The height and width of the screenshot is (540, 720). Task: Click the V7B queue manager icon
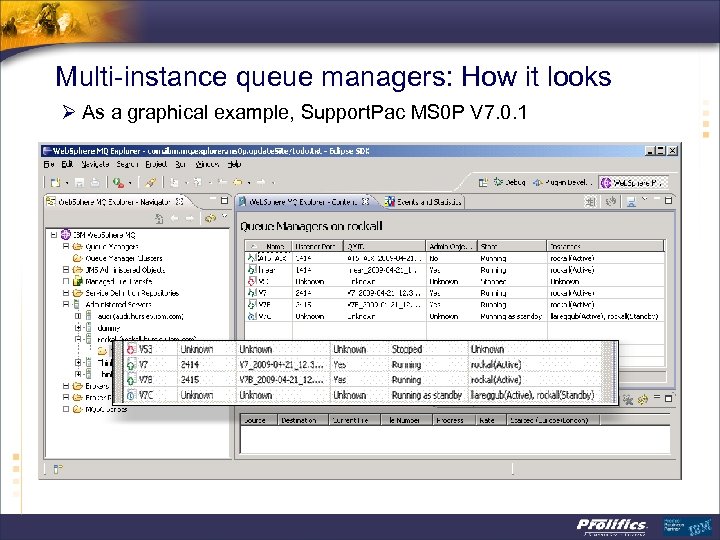pos(131,380)
